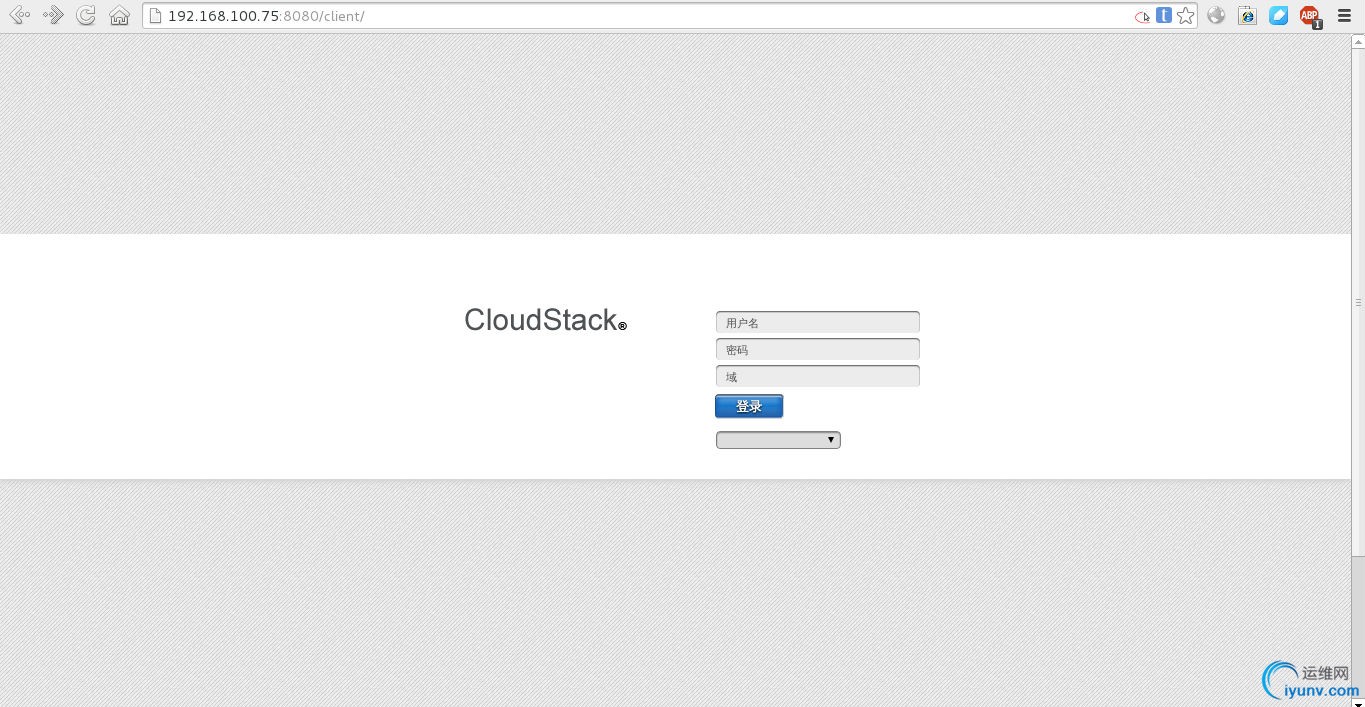The width and height of the screenshot is (1365, 707).
Task: Click the 密码 password field
Action: pos(818,349)
